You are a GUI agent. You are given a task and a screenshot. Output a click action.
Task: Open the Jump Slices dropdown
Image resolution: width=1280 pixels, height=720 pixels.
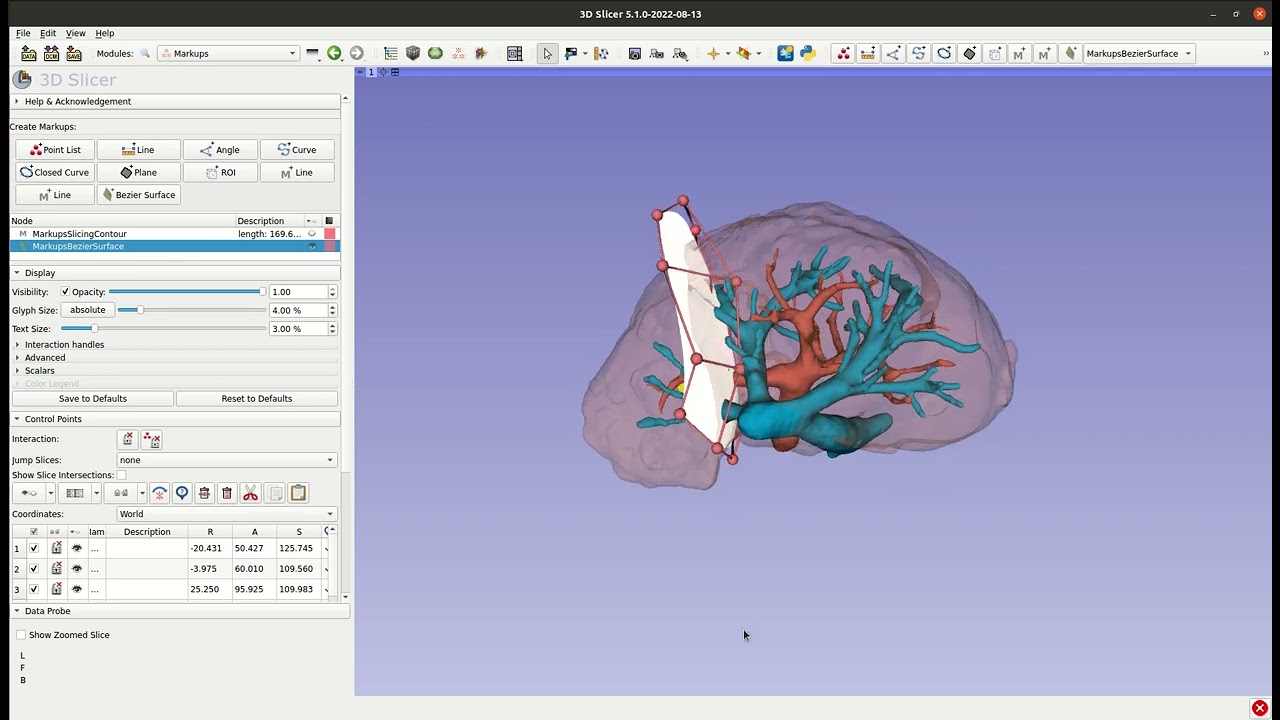[x=226, y=460]
